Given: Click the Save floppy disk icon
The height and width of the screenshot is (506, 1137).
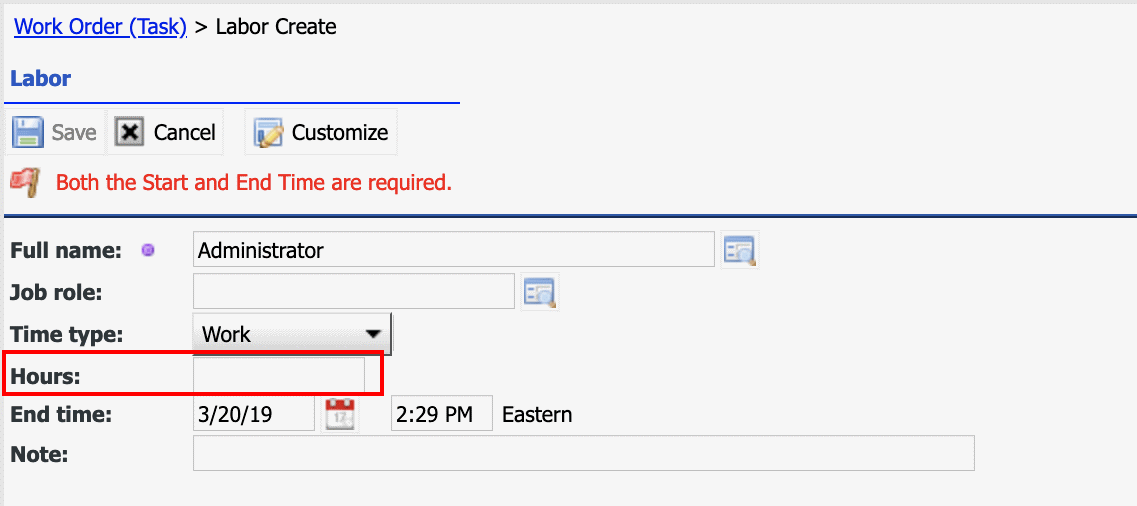Looking at the screenshot, I should (28, 133).
